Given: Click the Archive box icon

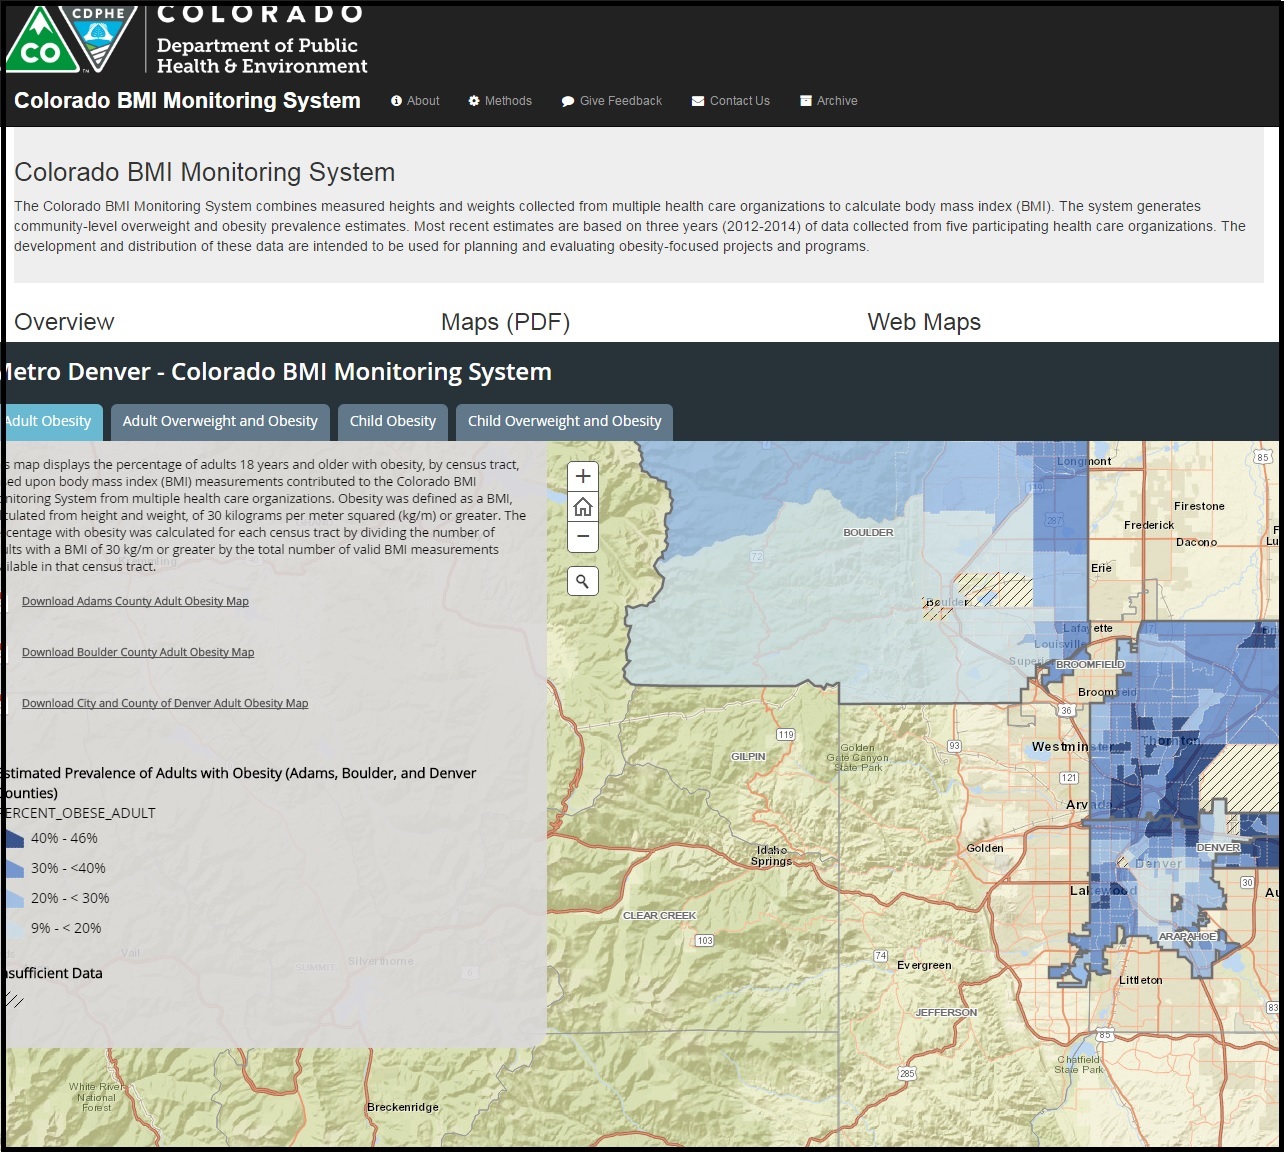Looking at the screenshot, I should 804,100.
